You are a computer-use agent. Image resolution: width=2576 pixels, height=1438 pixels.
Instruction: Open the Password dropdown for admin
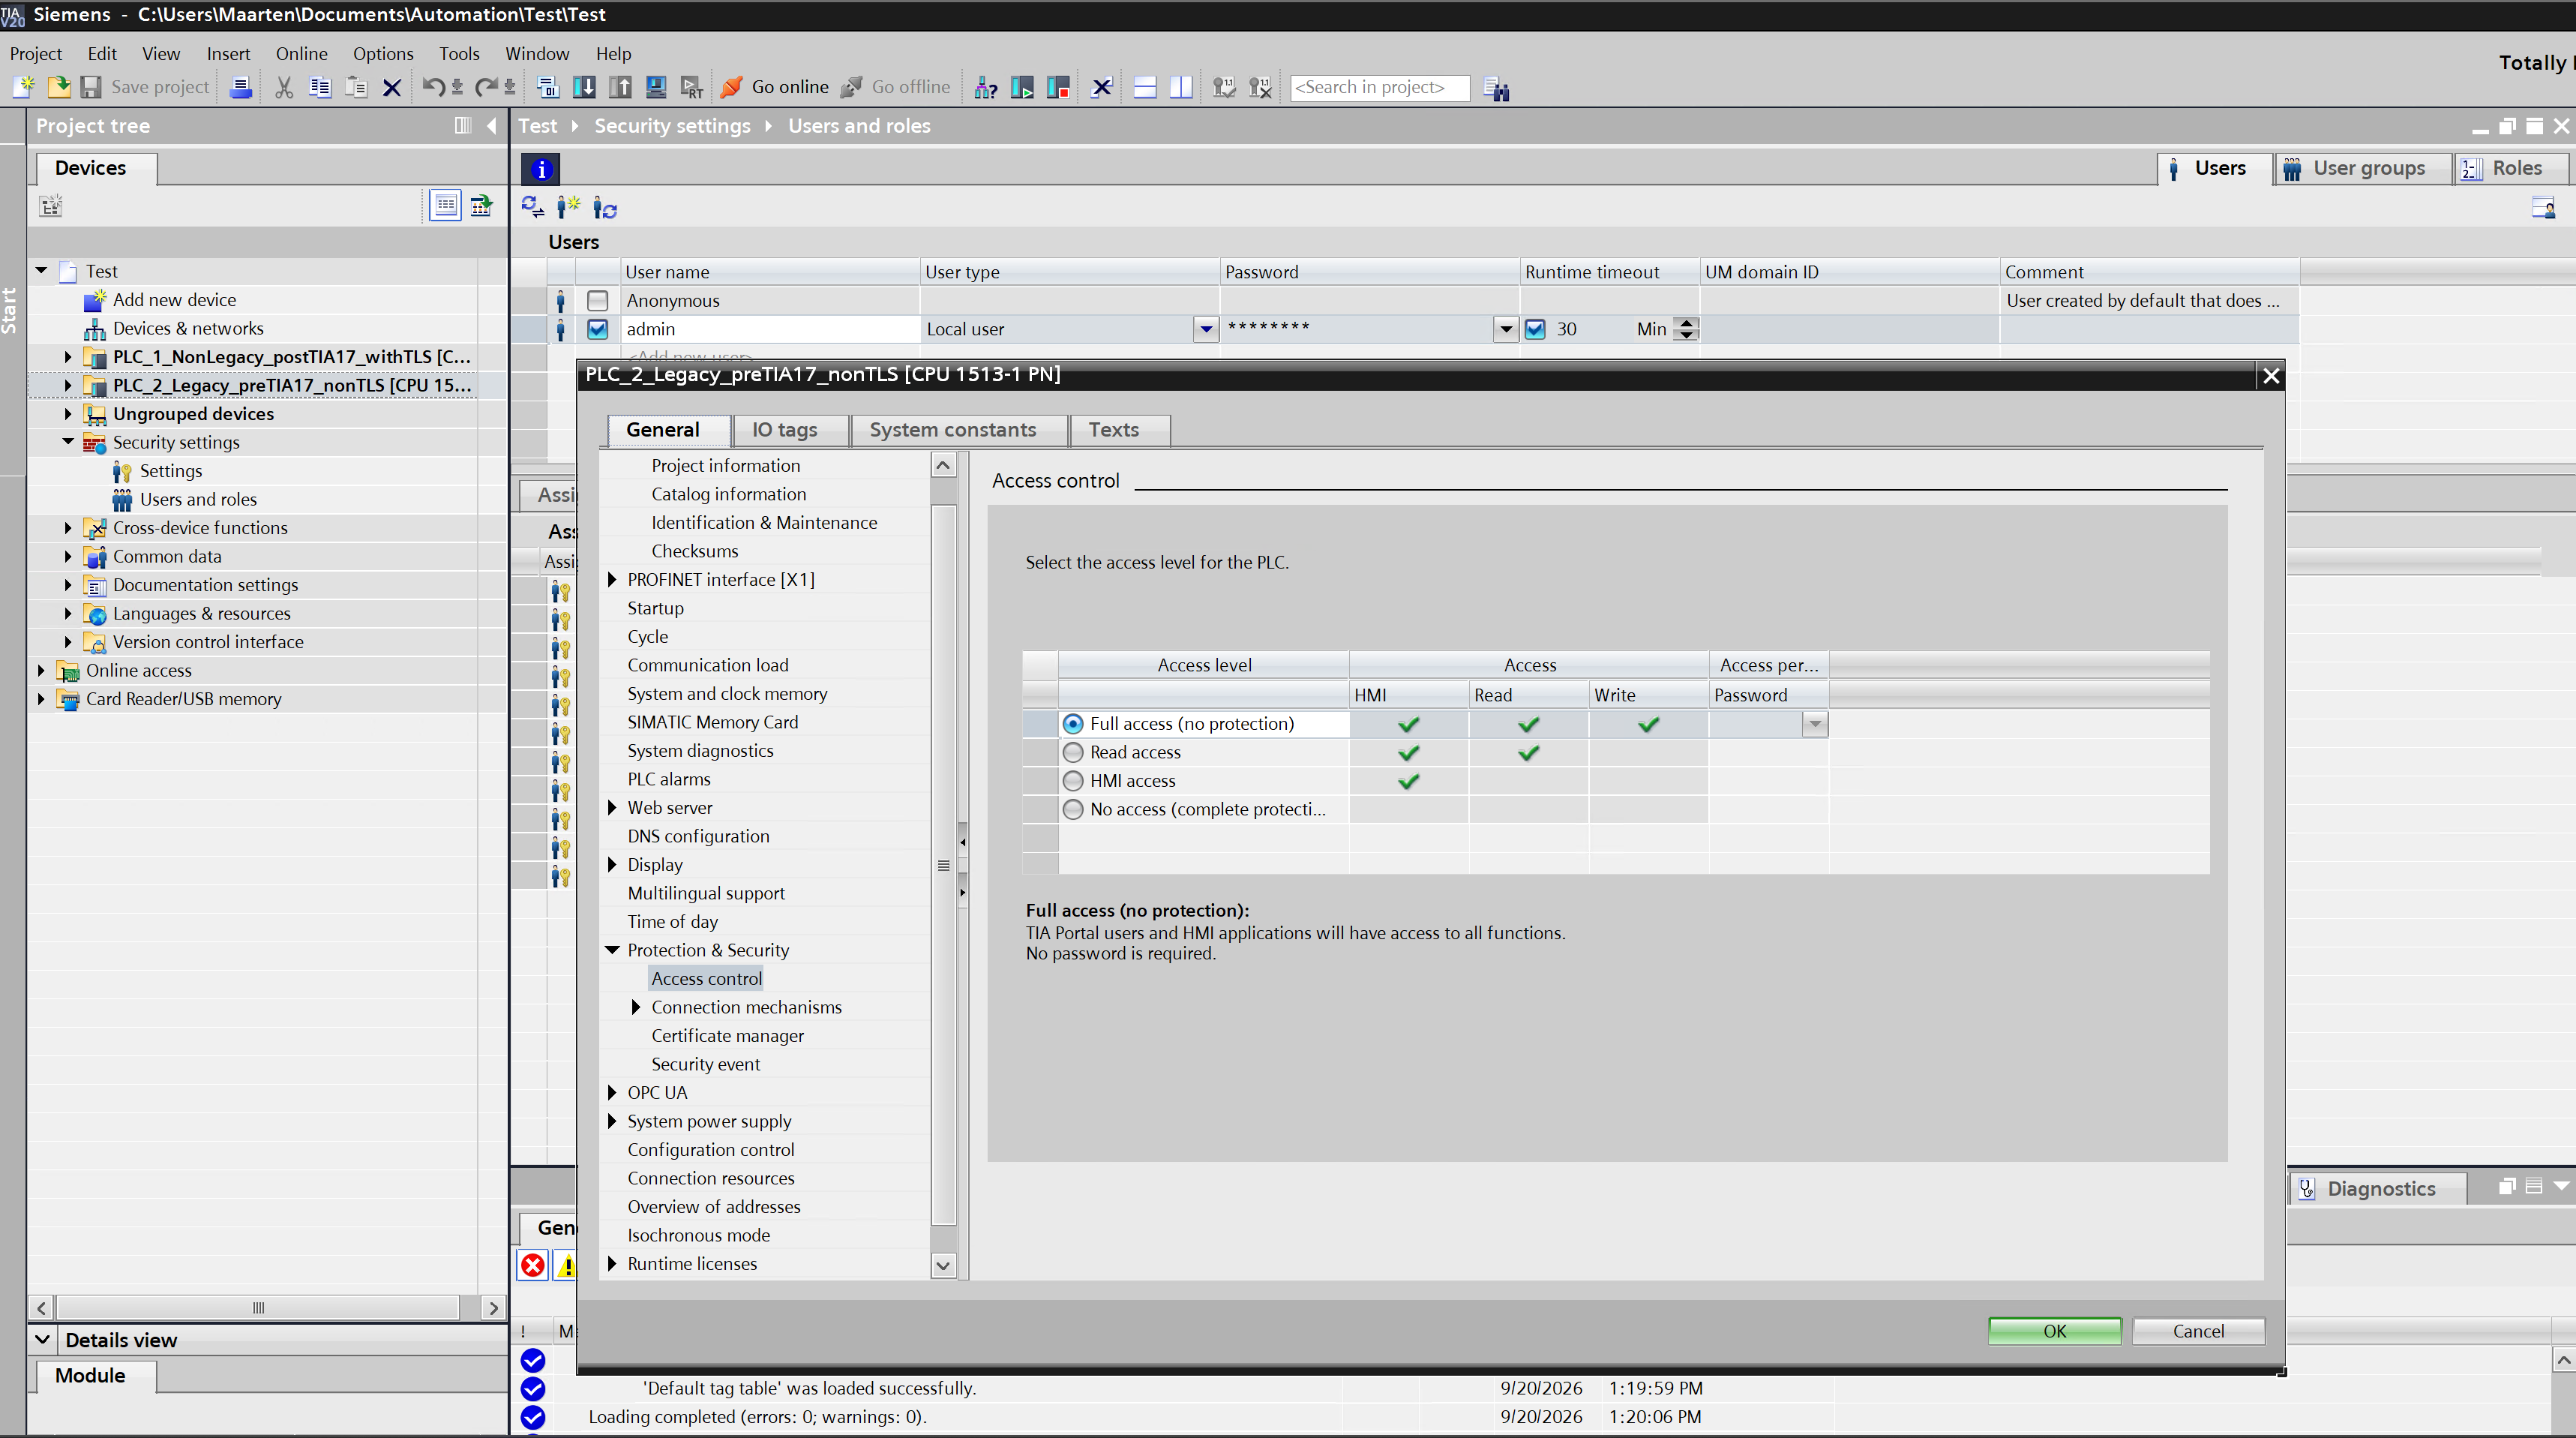(x=1505, y=329)
